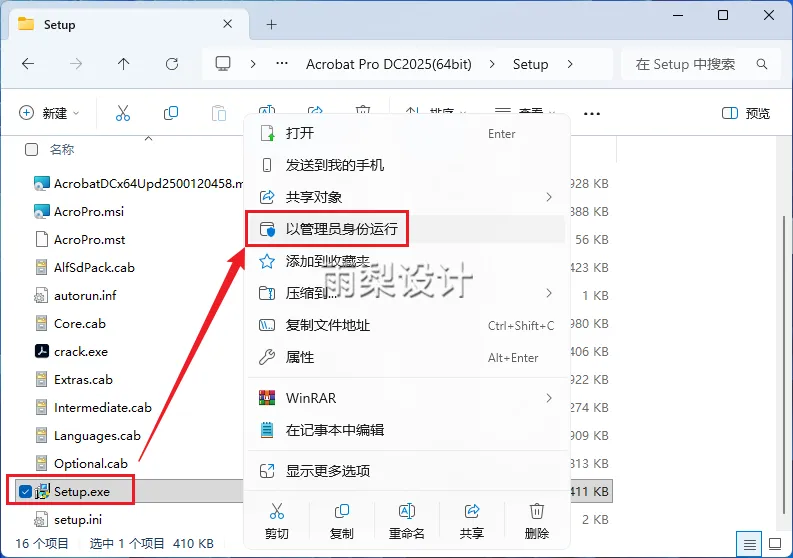This screenshot has width=793, height=558.
Task: Go up one folder level
Action: (123, 64)
